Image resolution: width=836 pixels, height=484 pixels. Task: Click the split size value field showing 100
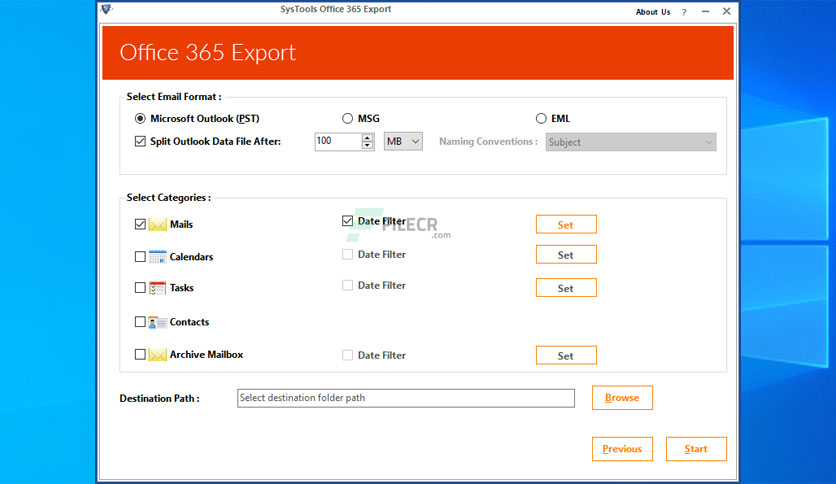338,141
